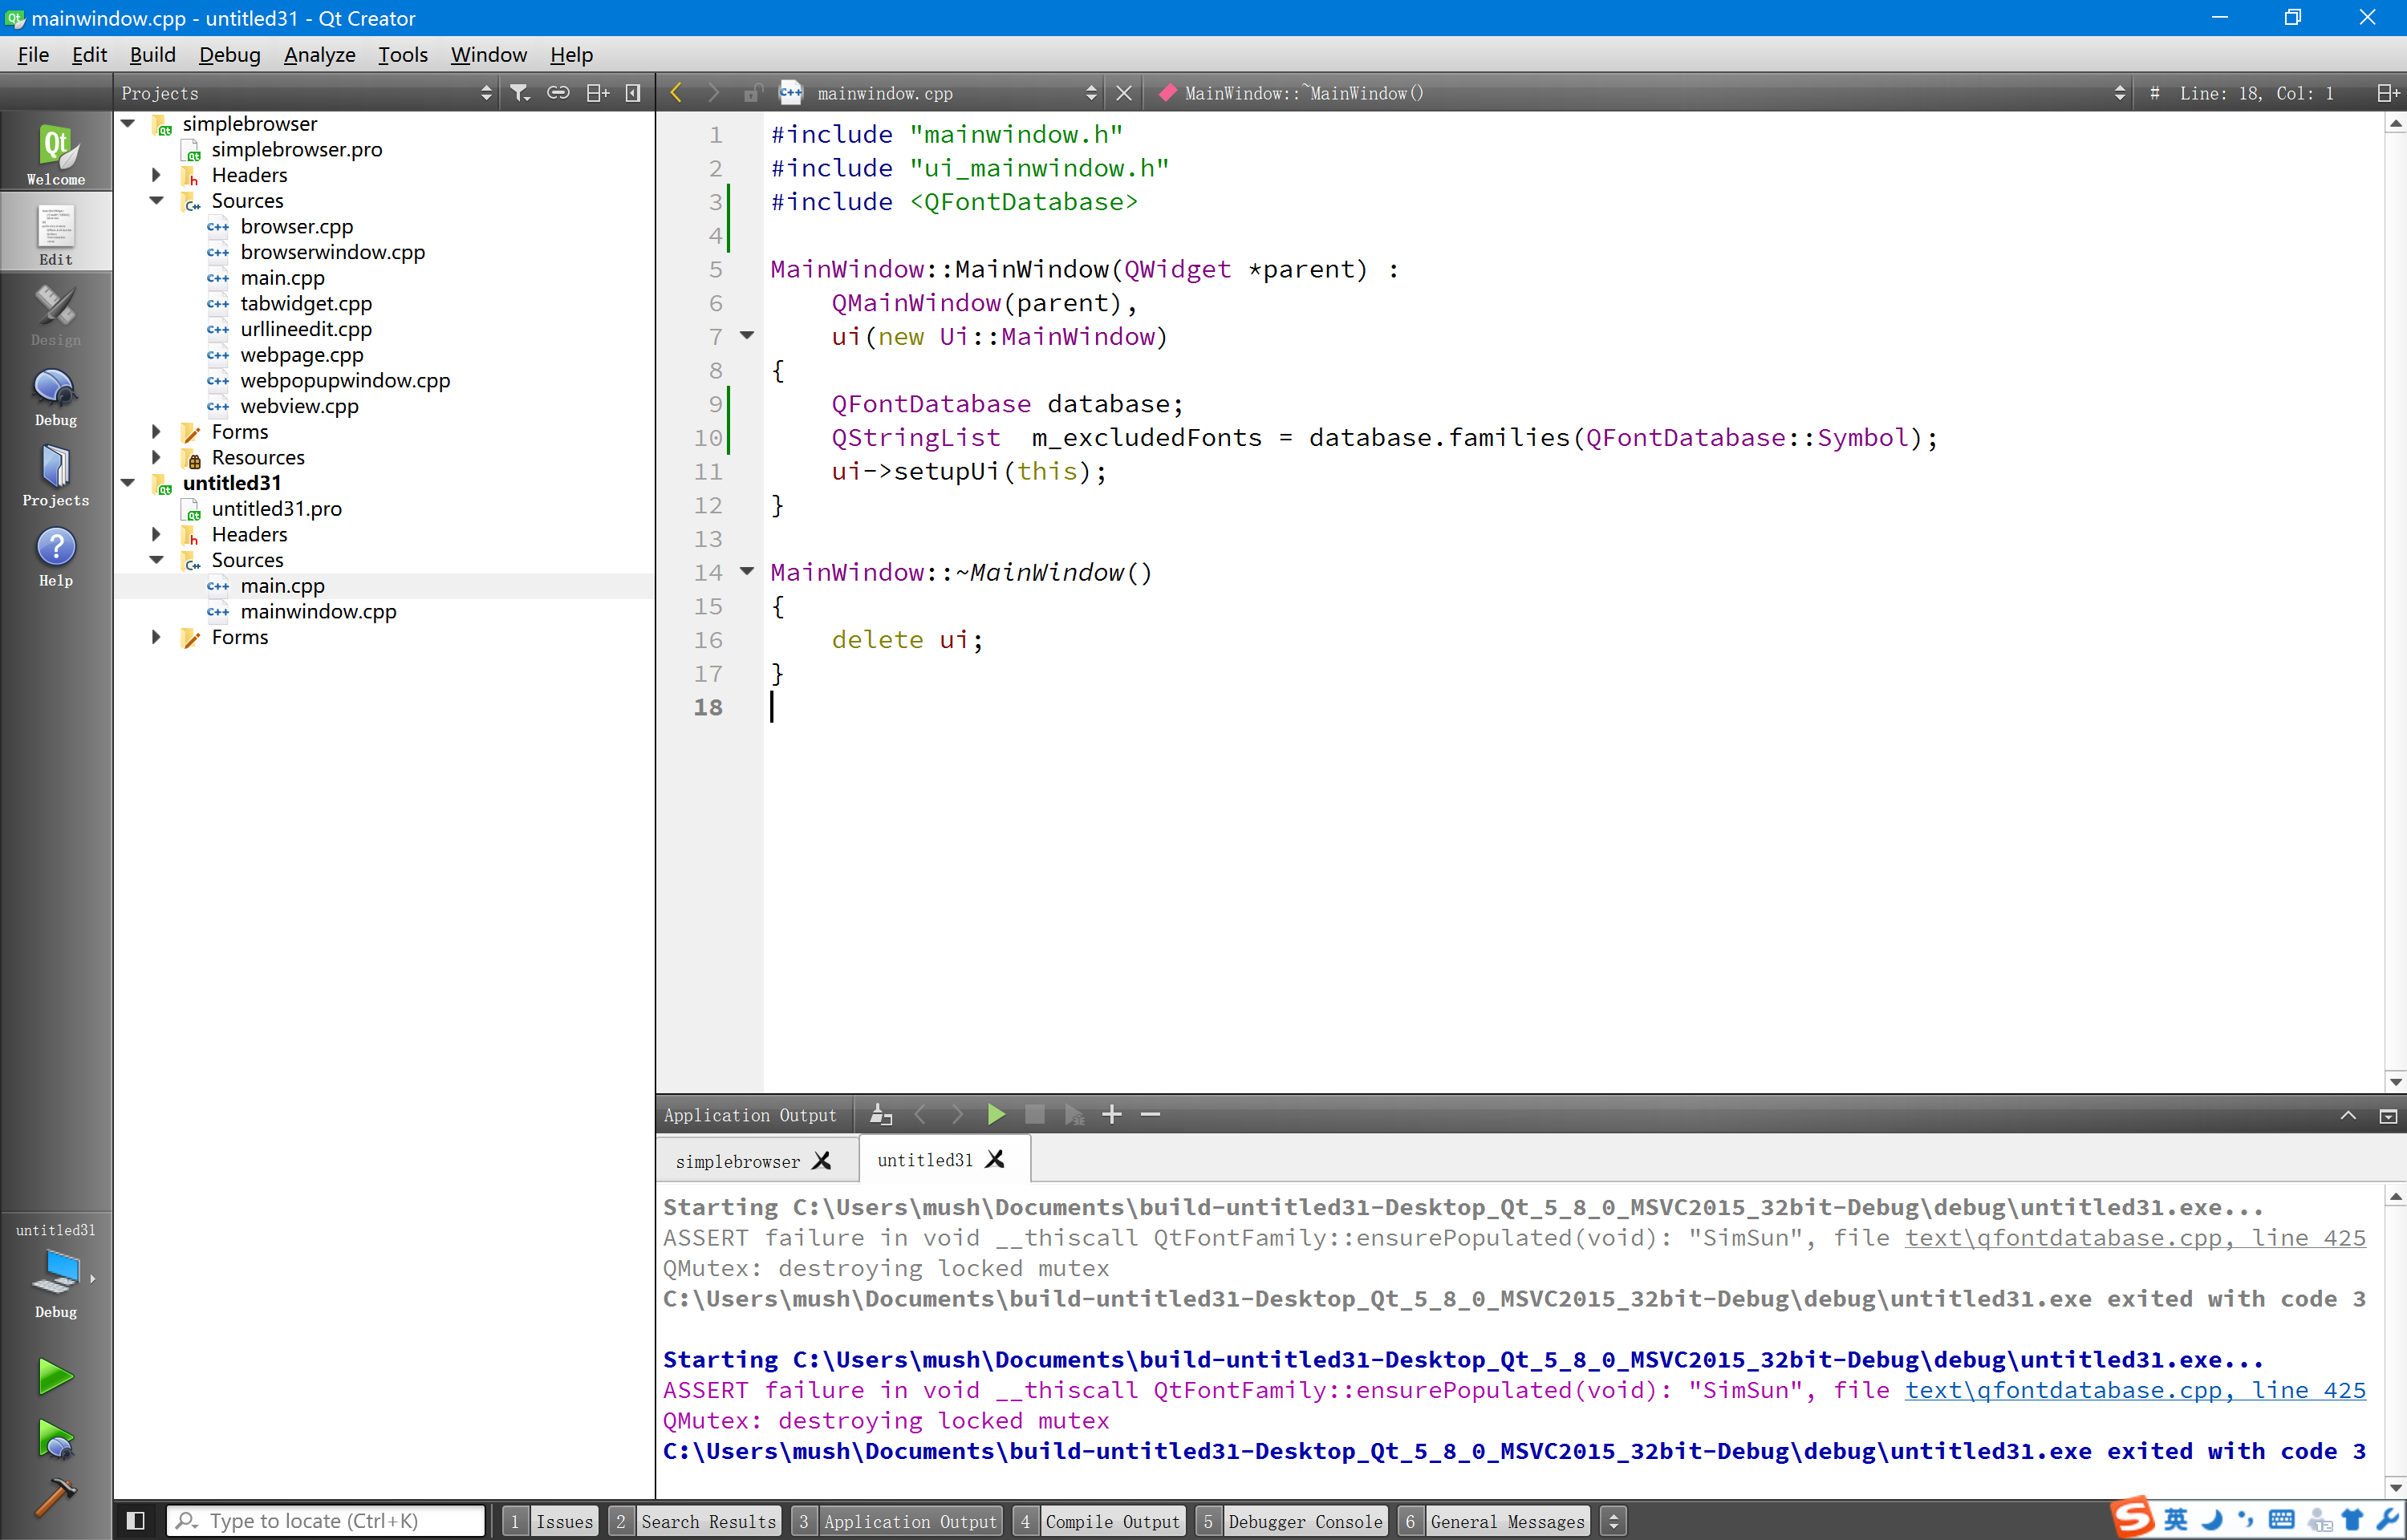This screenshot has width=2407, height=1540.
Task: Open IME soft keyboard icon
Action: coord(2282,1520)
